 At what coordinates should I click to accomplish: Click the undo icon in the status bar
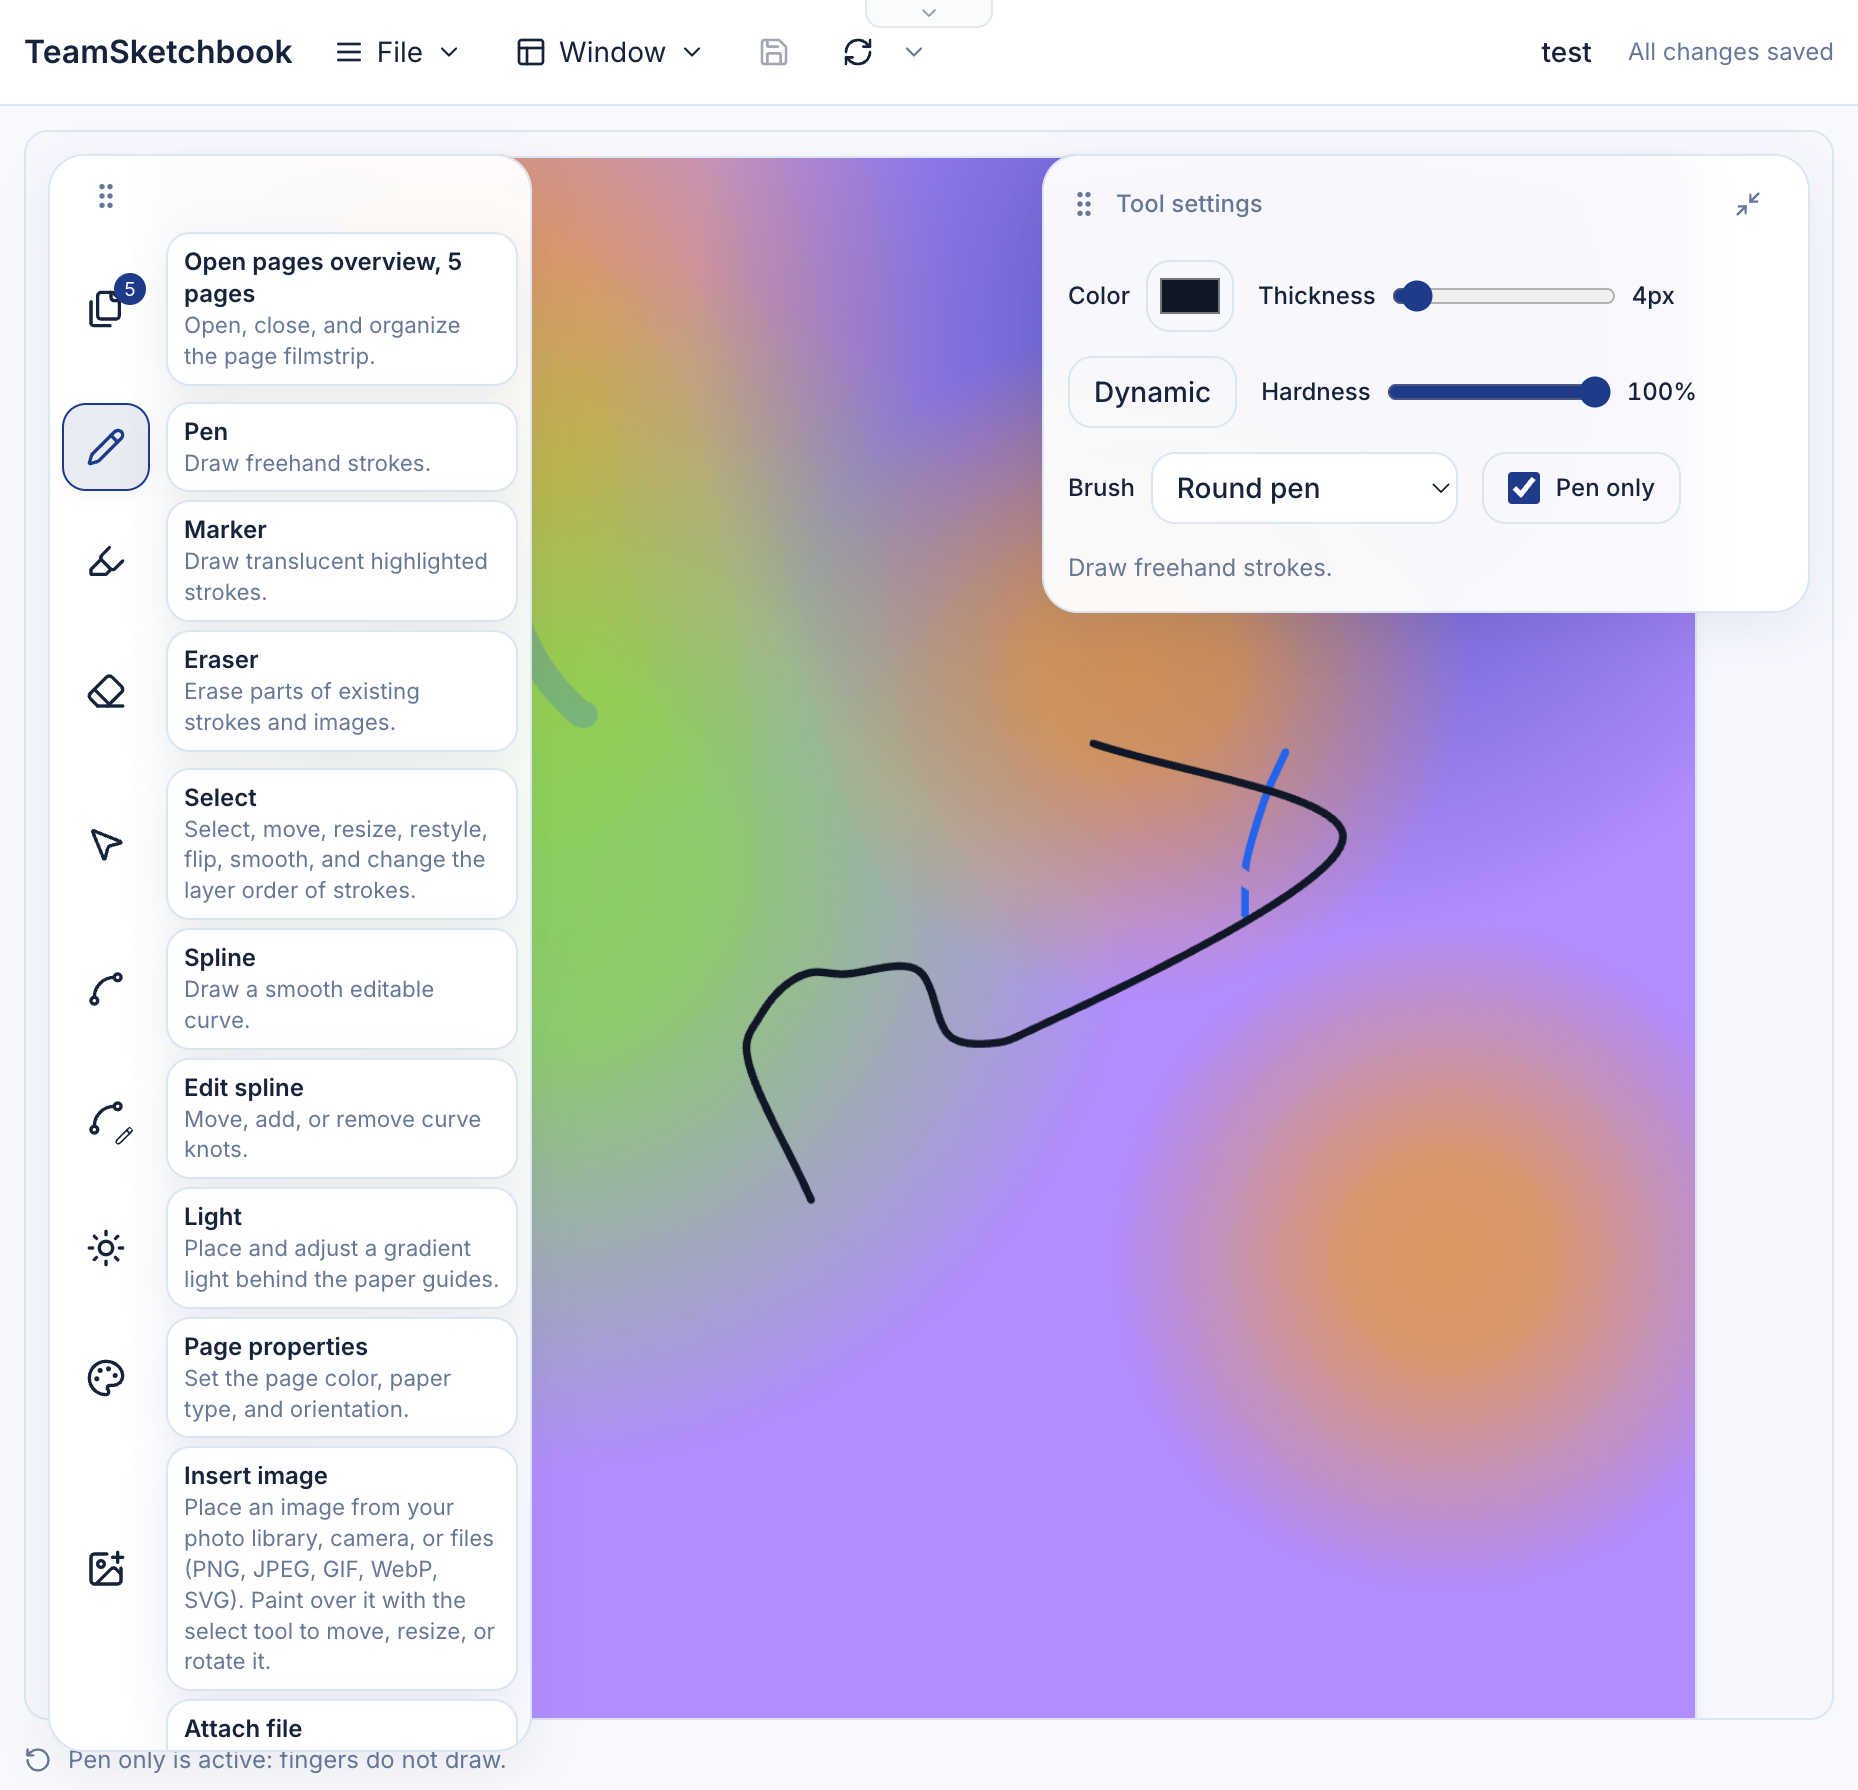(x=38, y=1760)
